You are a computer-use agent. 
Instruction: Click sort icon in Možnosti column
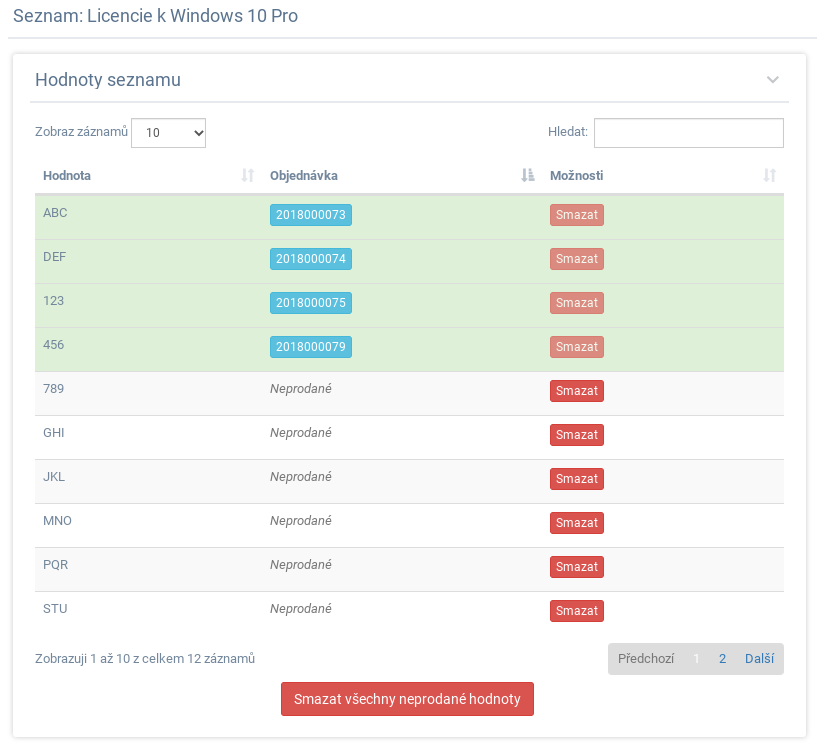click(769, 176)
